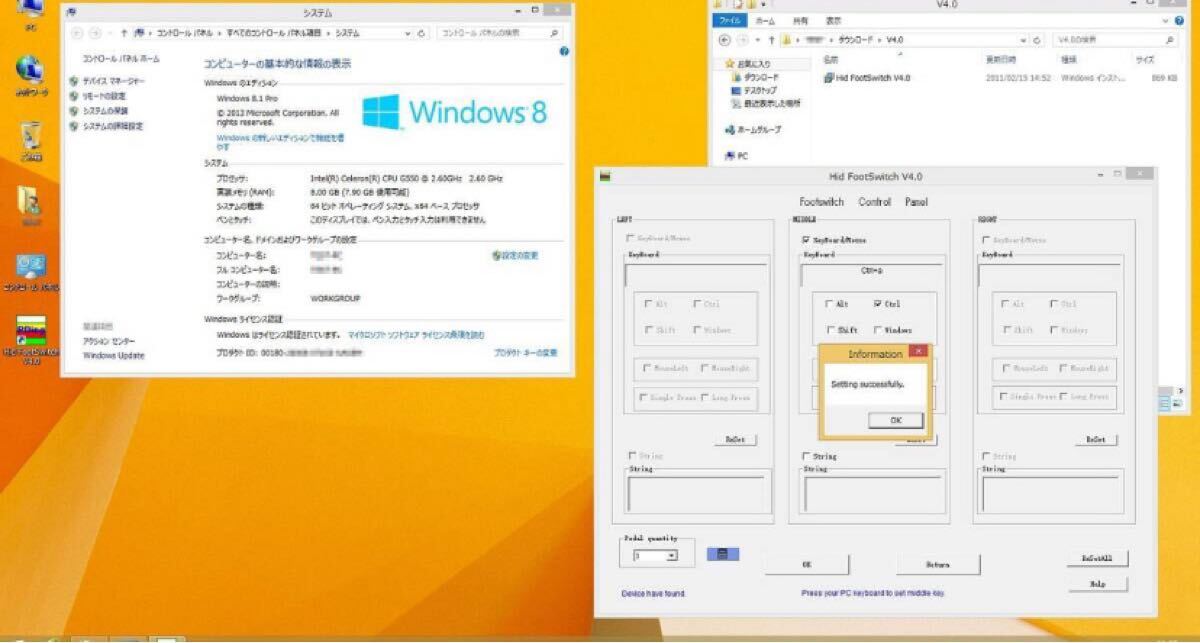Open Action Center link in System window
Screen dimensions: 1200x643
click(109, 341)
